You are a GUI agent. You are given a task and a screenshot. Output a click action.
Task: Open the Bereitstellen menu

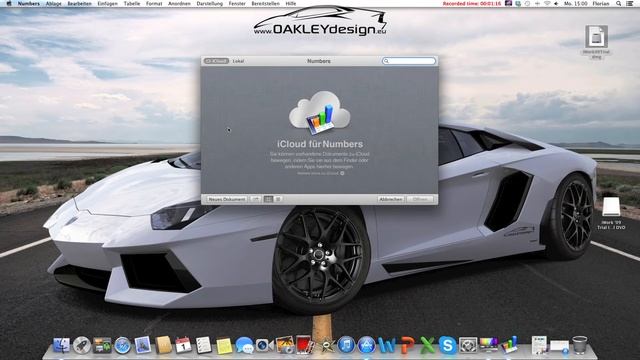(265, 3)
